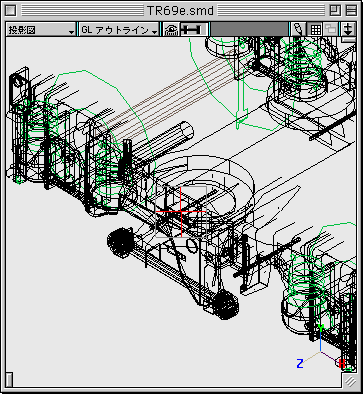Viewport: 363px width, 394px height.
Task: Click the red crosshair cursor in the viewport
Action: pyautogui.click(x=181, y=212)
